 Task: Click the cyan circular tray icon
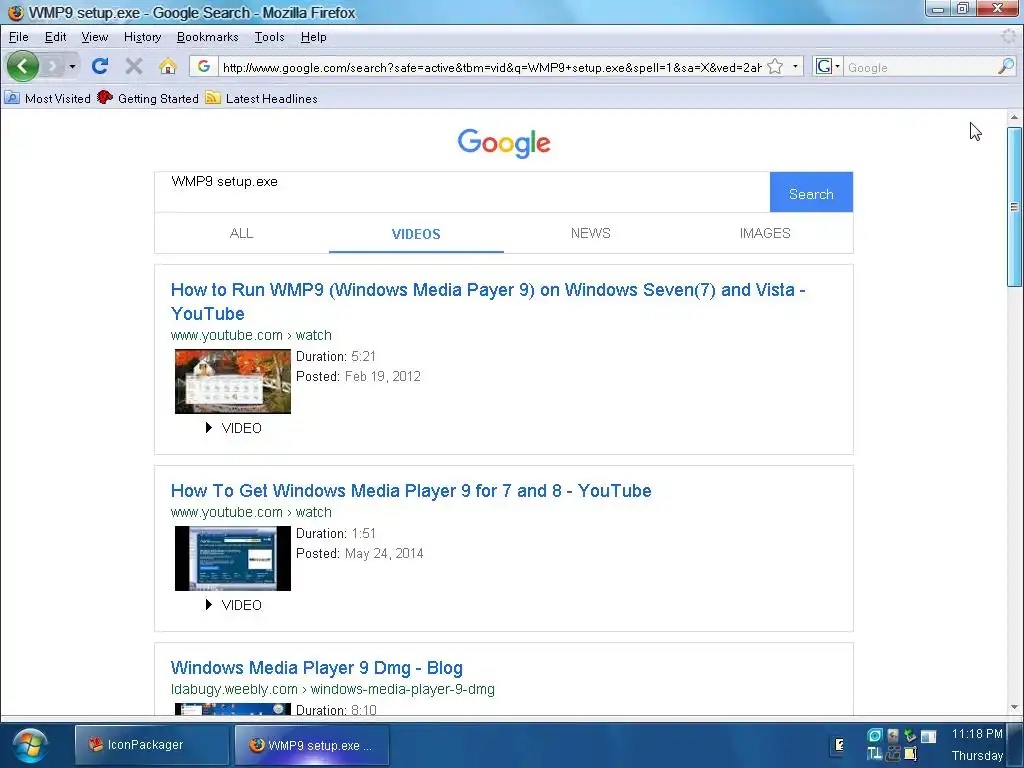(x=874, y=735)
